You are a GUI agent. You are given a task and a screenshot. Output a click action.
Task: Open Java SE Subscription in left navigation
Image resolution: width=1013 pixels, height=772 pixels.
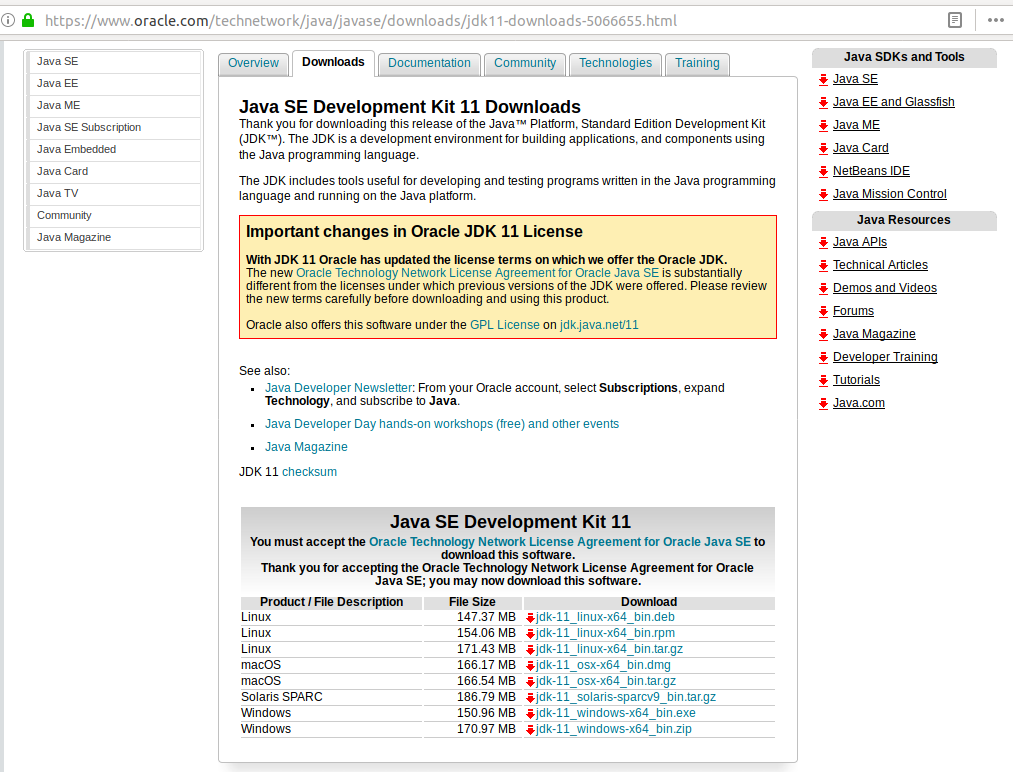coord(114,127)
